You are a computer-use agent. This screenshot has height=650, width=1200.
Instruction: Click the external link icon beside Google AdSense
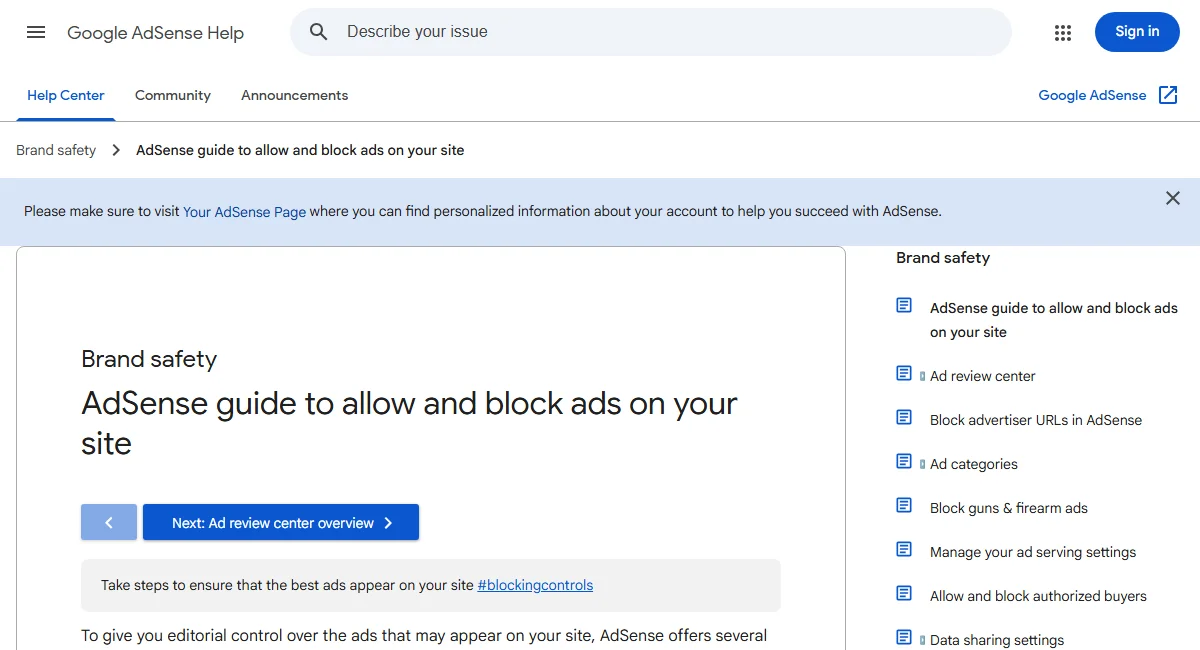(x=1168, y=95)
